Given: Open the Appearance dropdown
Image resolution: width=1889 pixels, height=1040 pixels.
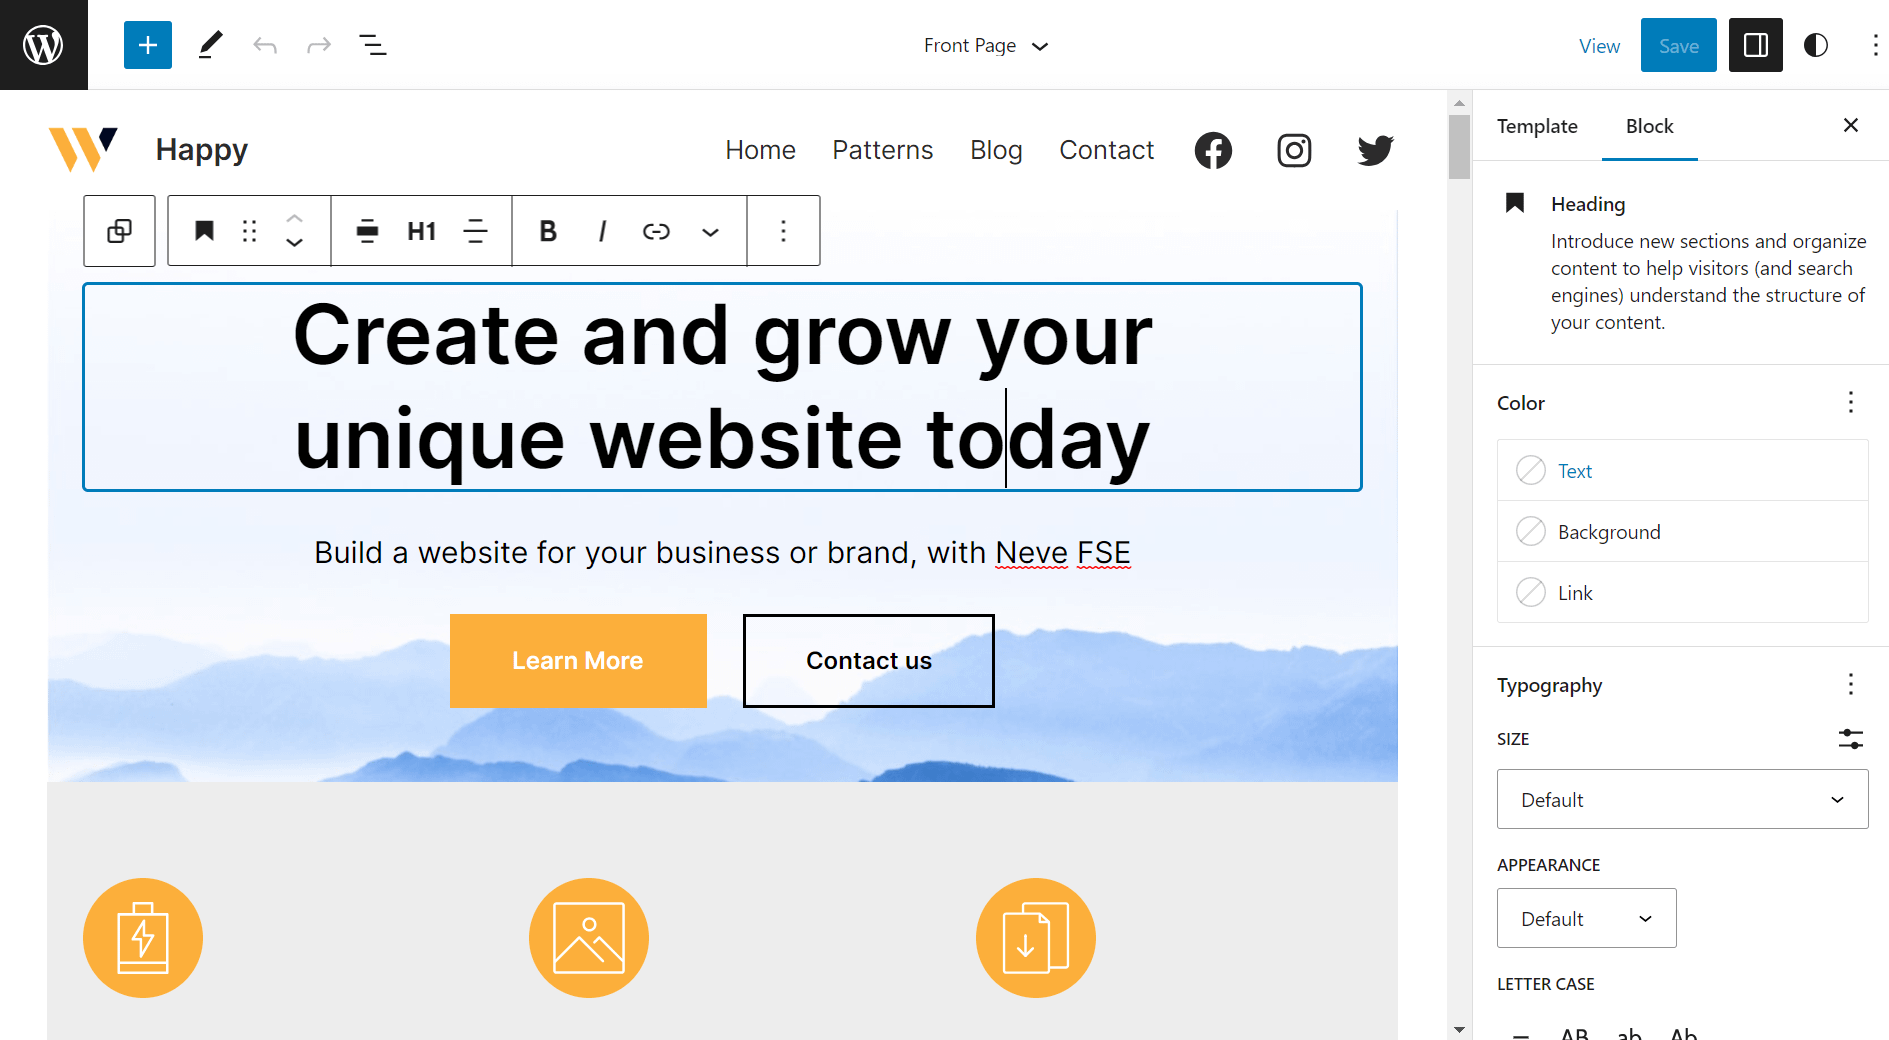Looking at the screenshot, I should (1586, 918).
